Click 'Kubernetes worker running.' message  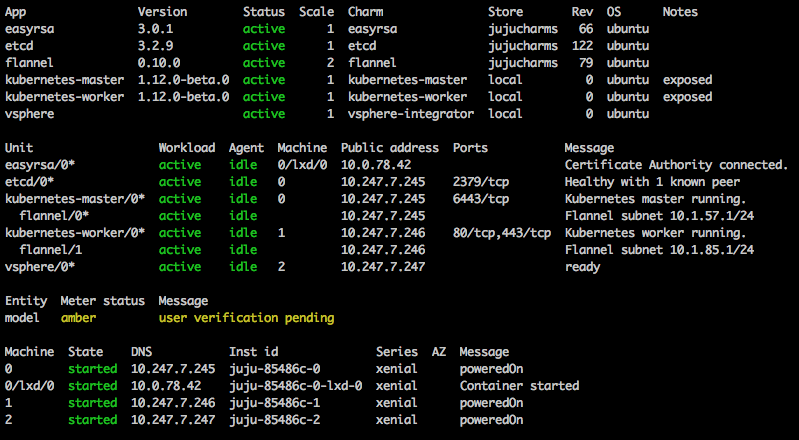click(x=655, y=233)
